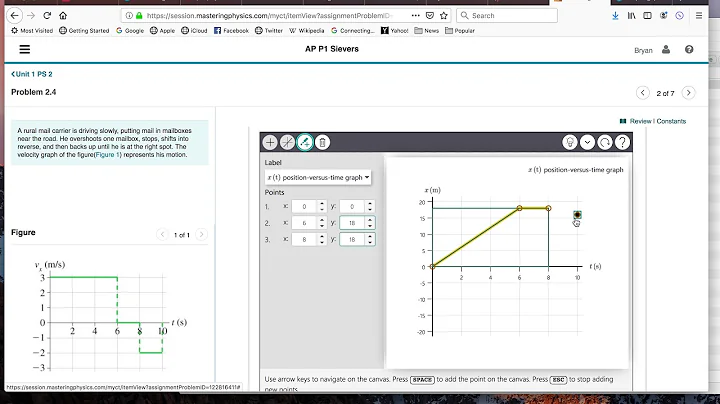Screen dimensions: 720x404
Task: Click the Pocket save icon
Action: point(430,16)
